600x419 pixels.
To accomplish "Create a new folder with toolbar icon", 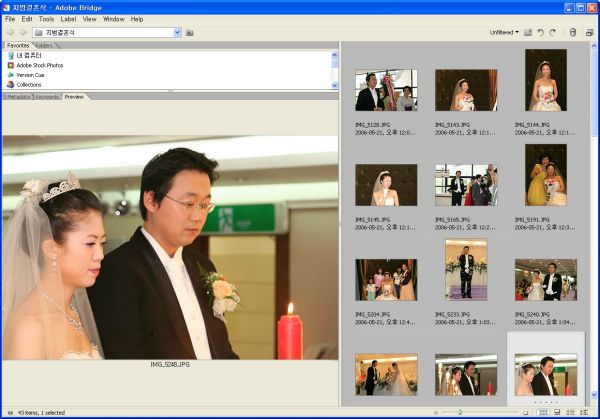I will tap(528, 32).
